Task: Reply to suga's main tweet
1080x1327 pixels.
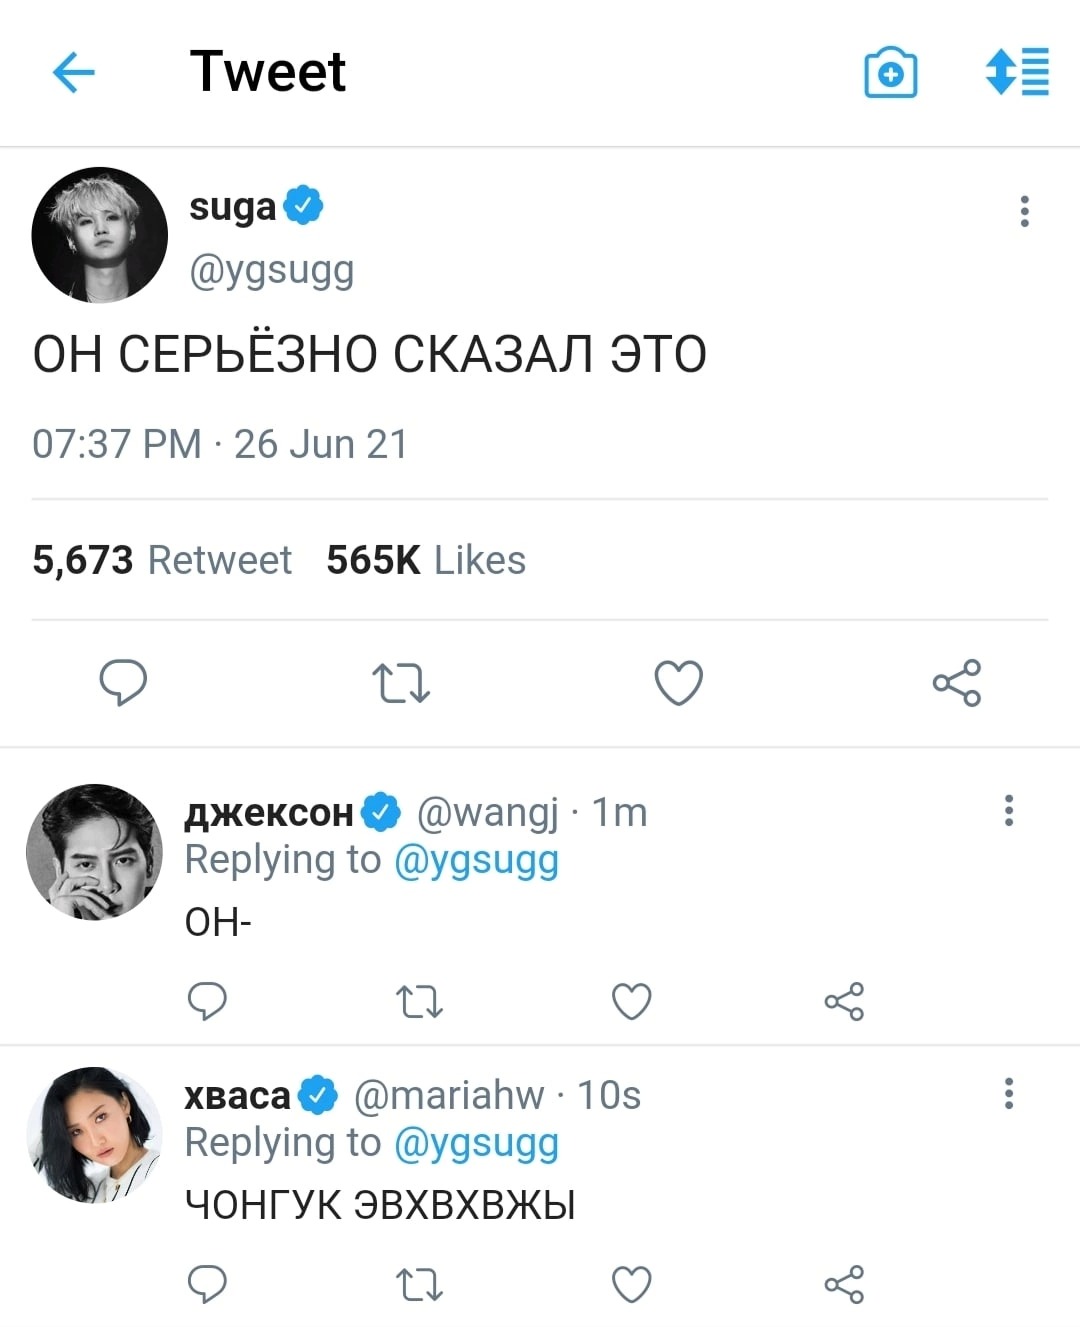Action: [x=124, y=683]
